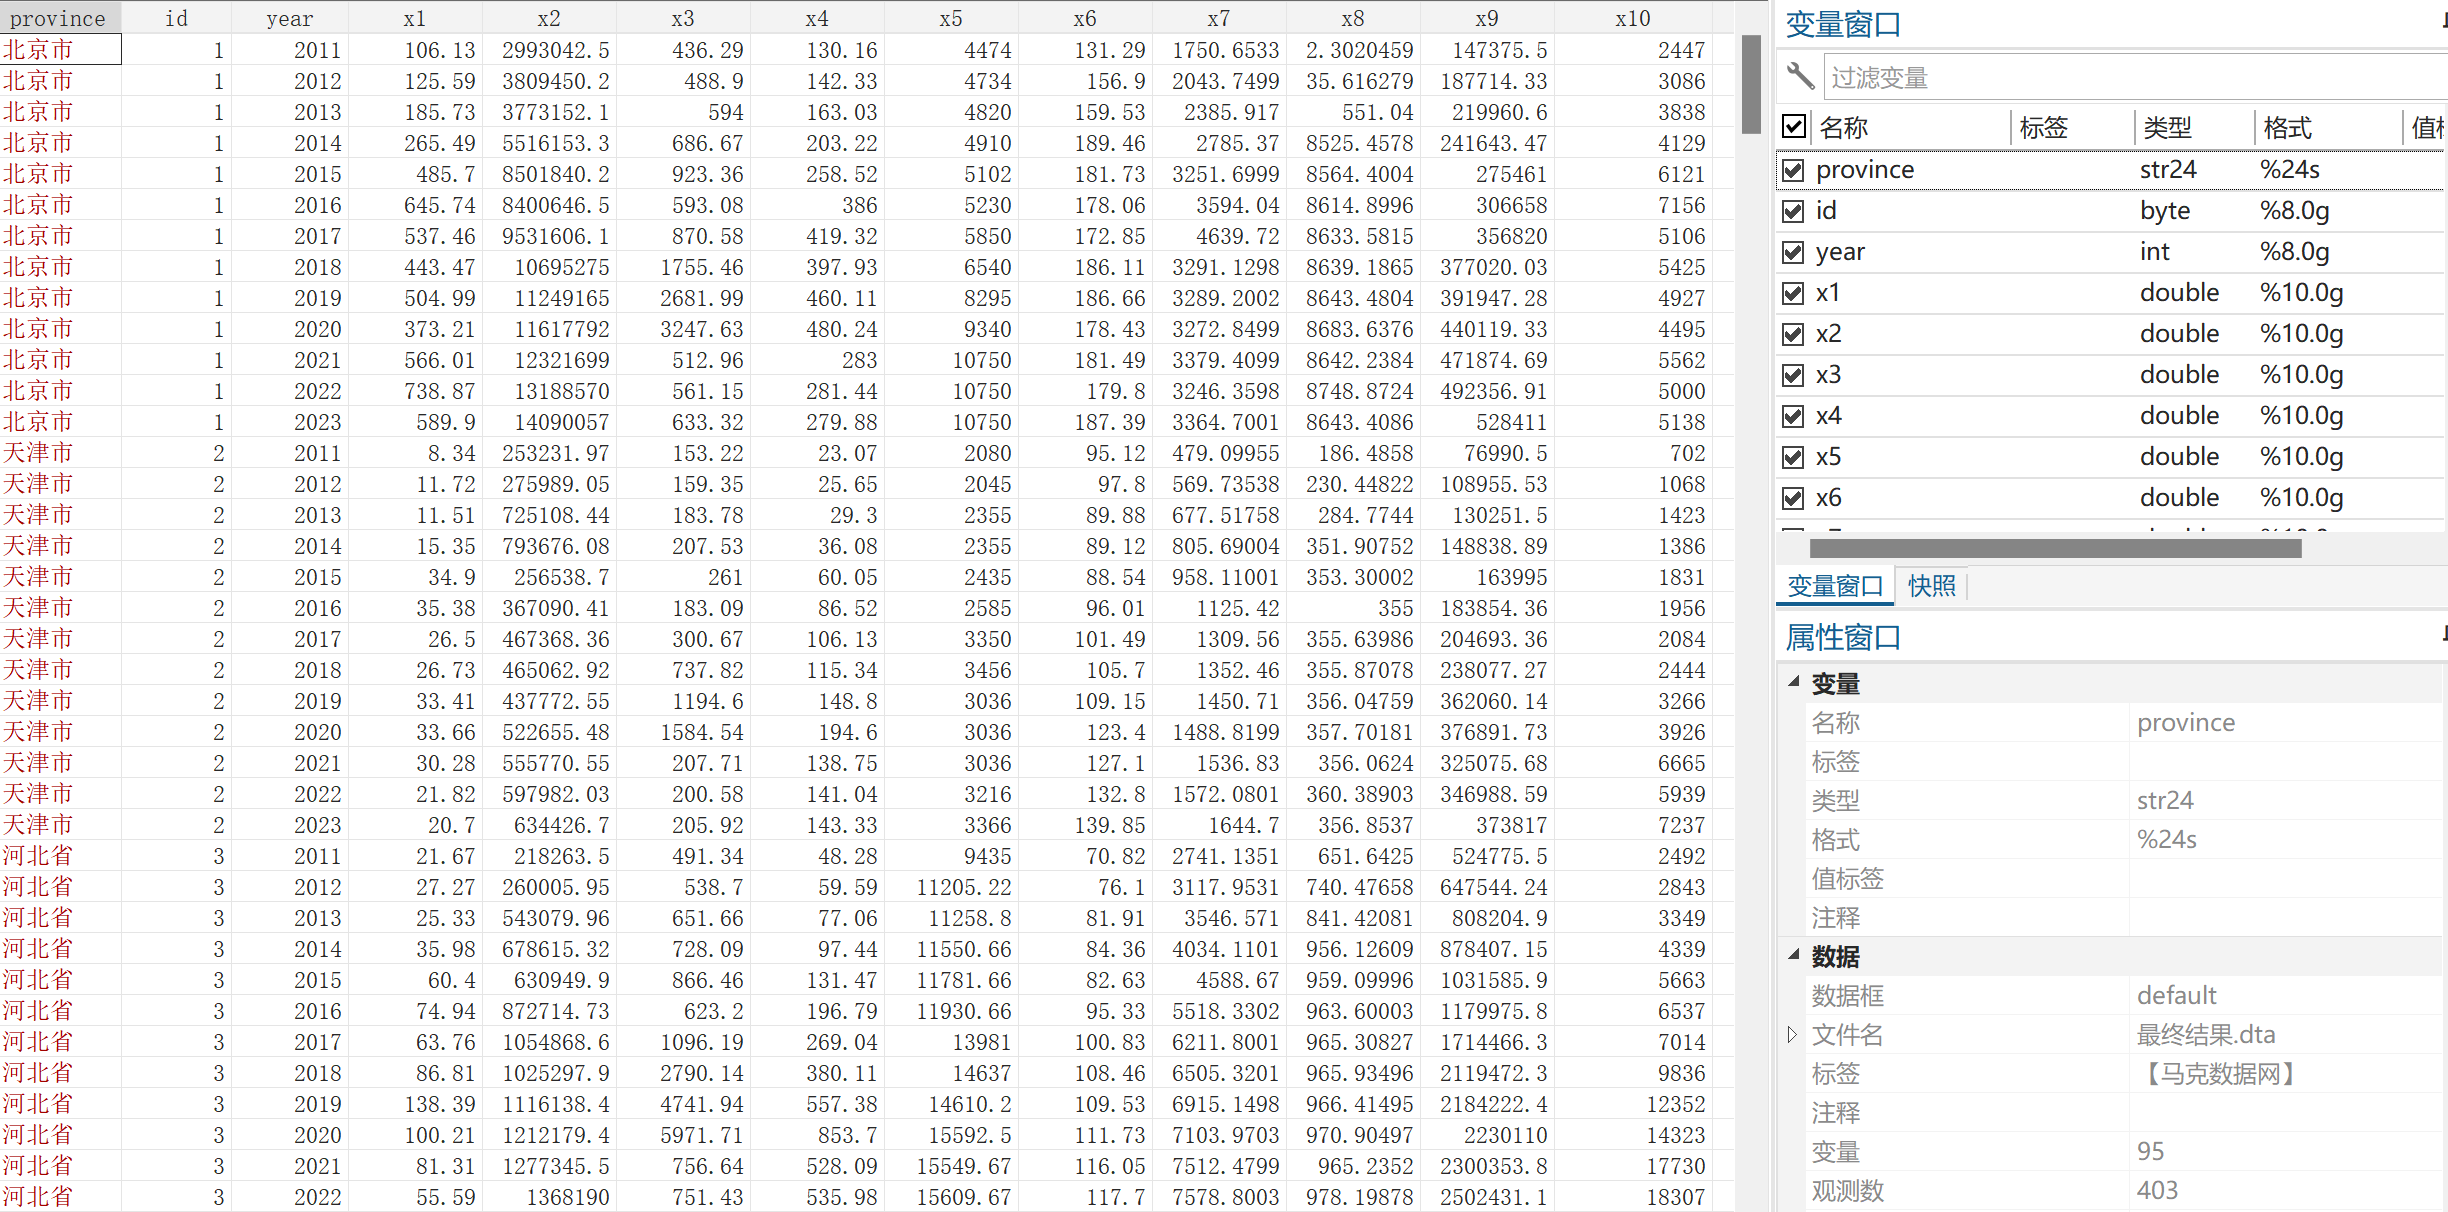Expand the 文件名 property row

pyautogui.click(x=1792, y=1035)
